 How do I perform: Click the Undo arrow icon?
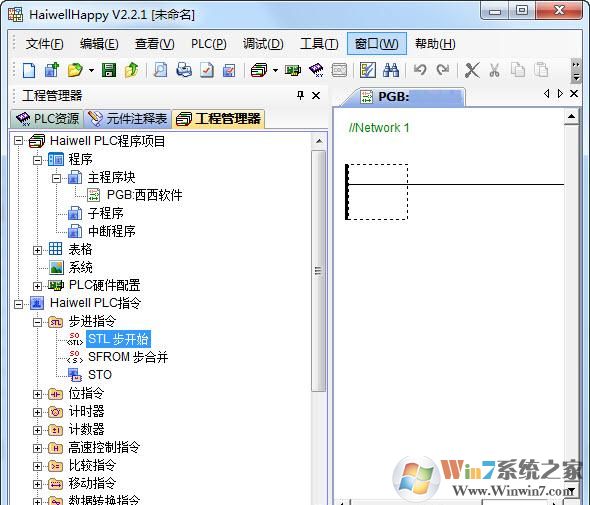coord(420,70)
